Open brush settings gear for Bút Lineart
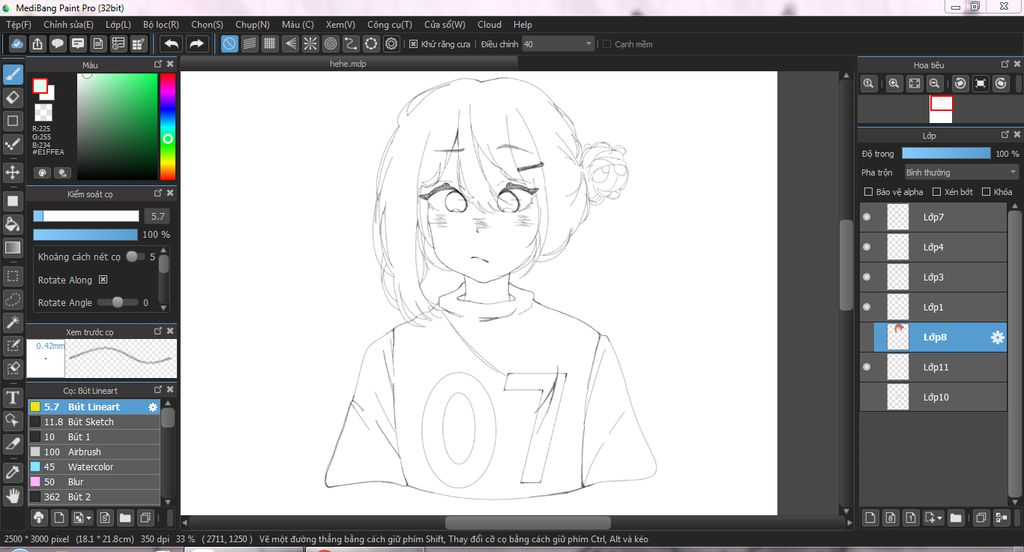Screen dimensions: 1024x552 (153, 407)
